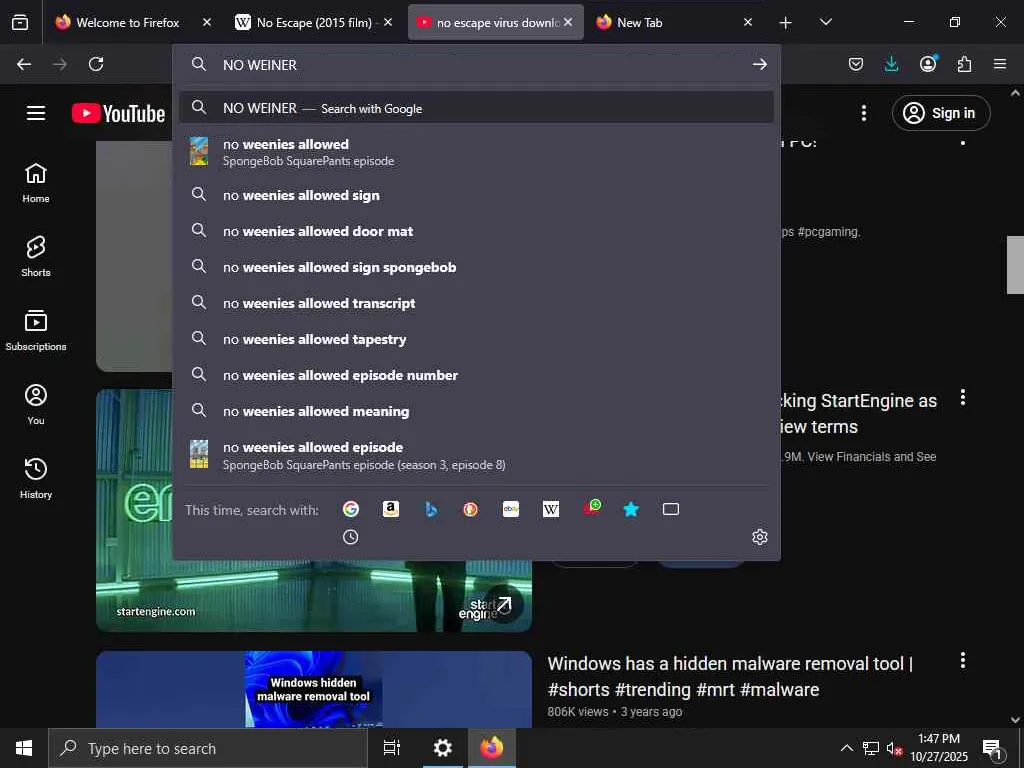The width and height of the screenshot is (1024, 768).
Task: Open Settings from the taskbar
Action: (442, 748)
